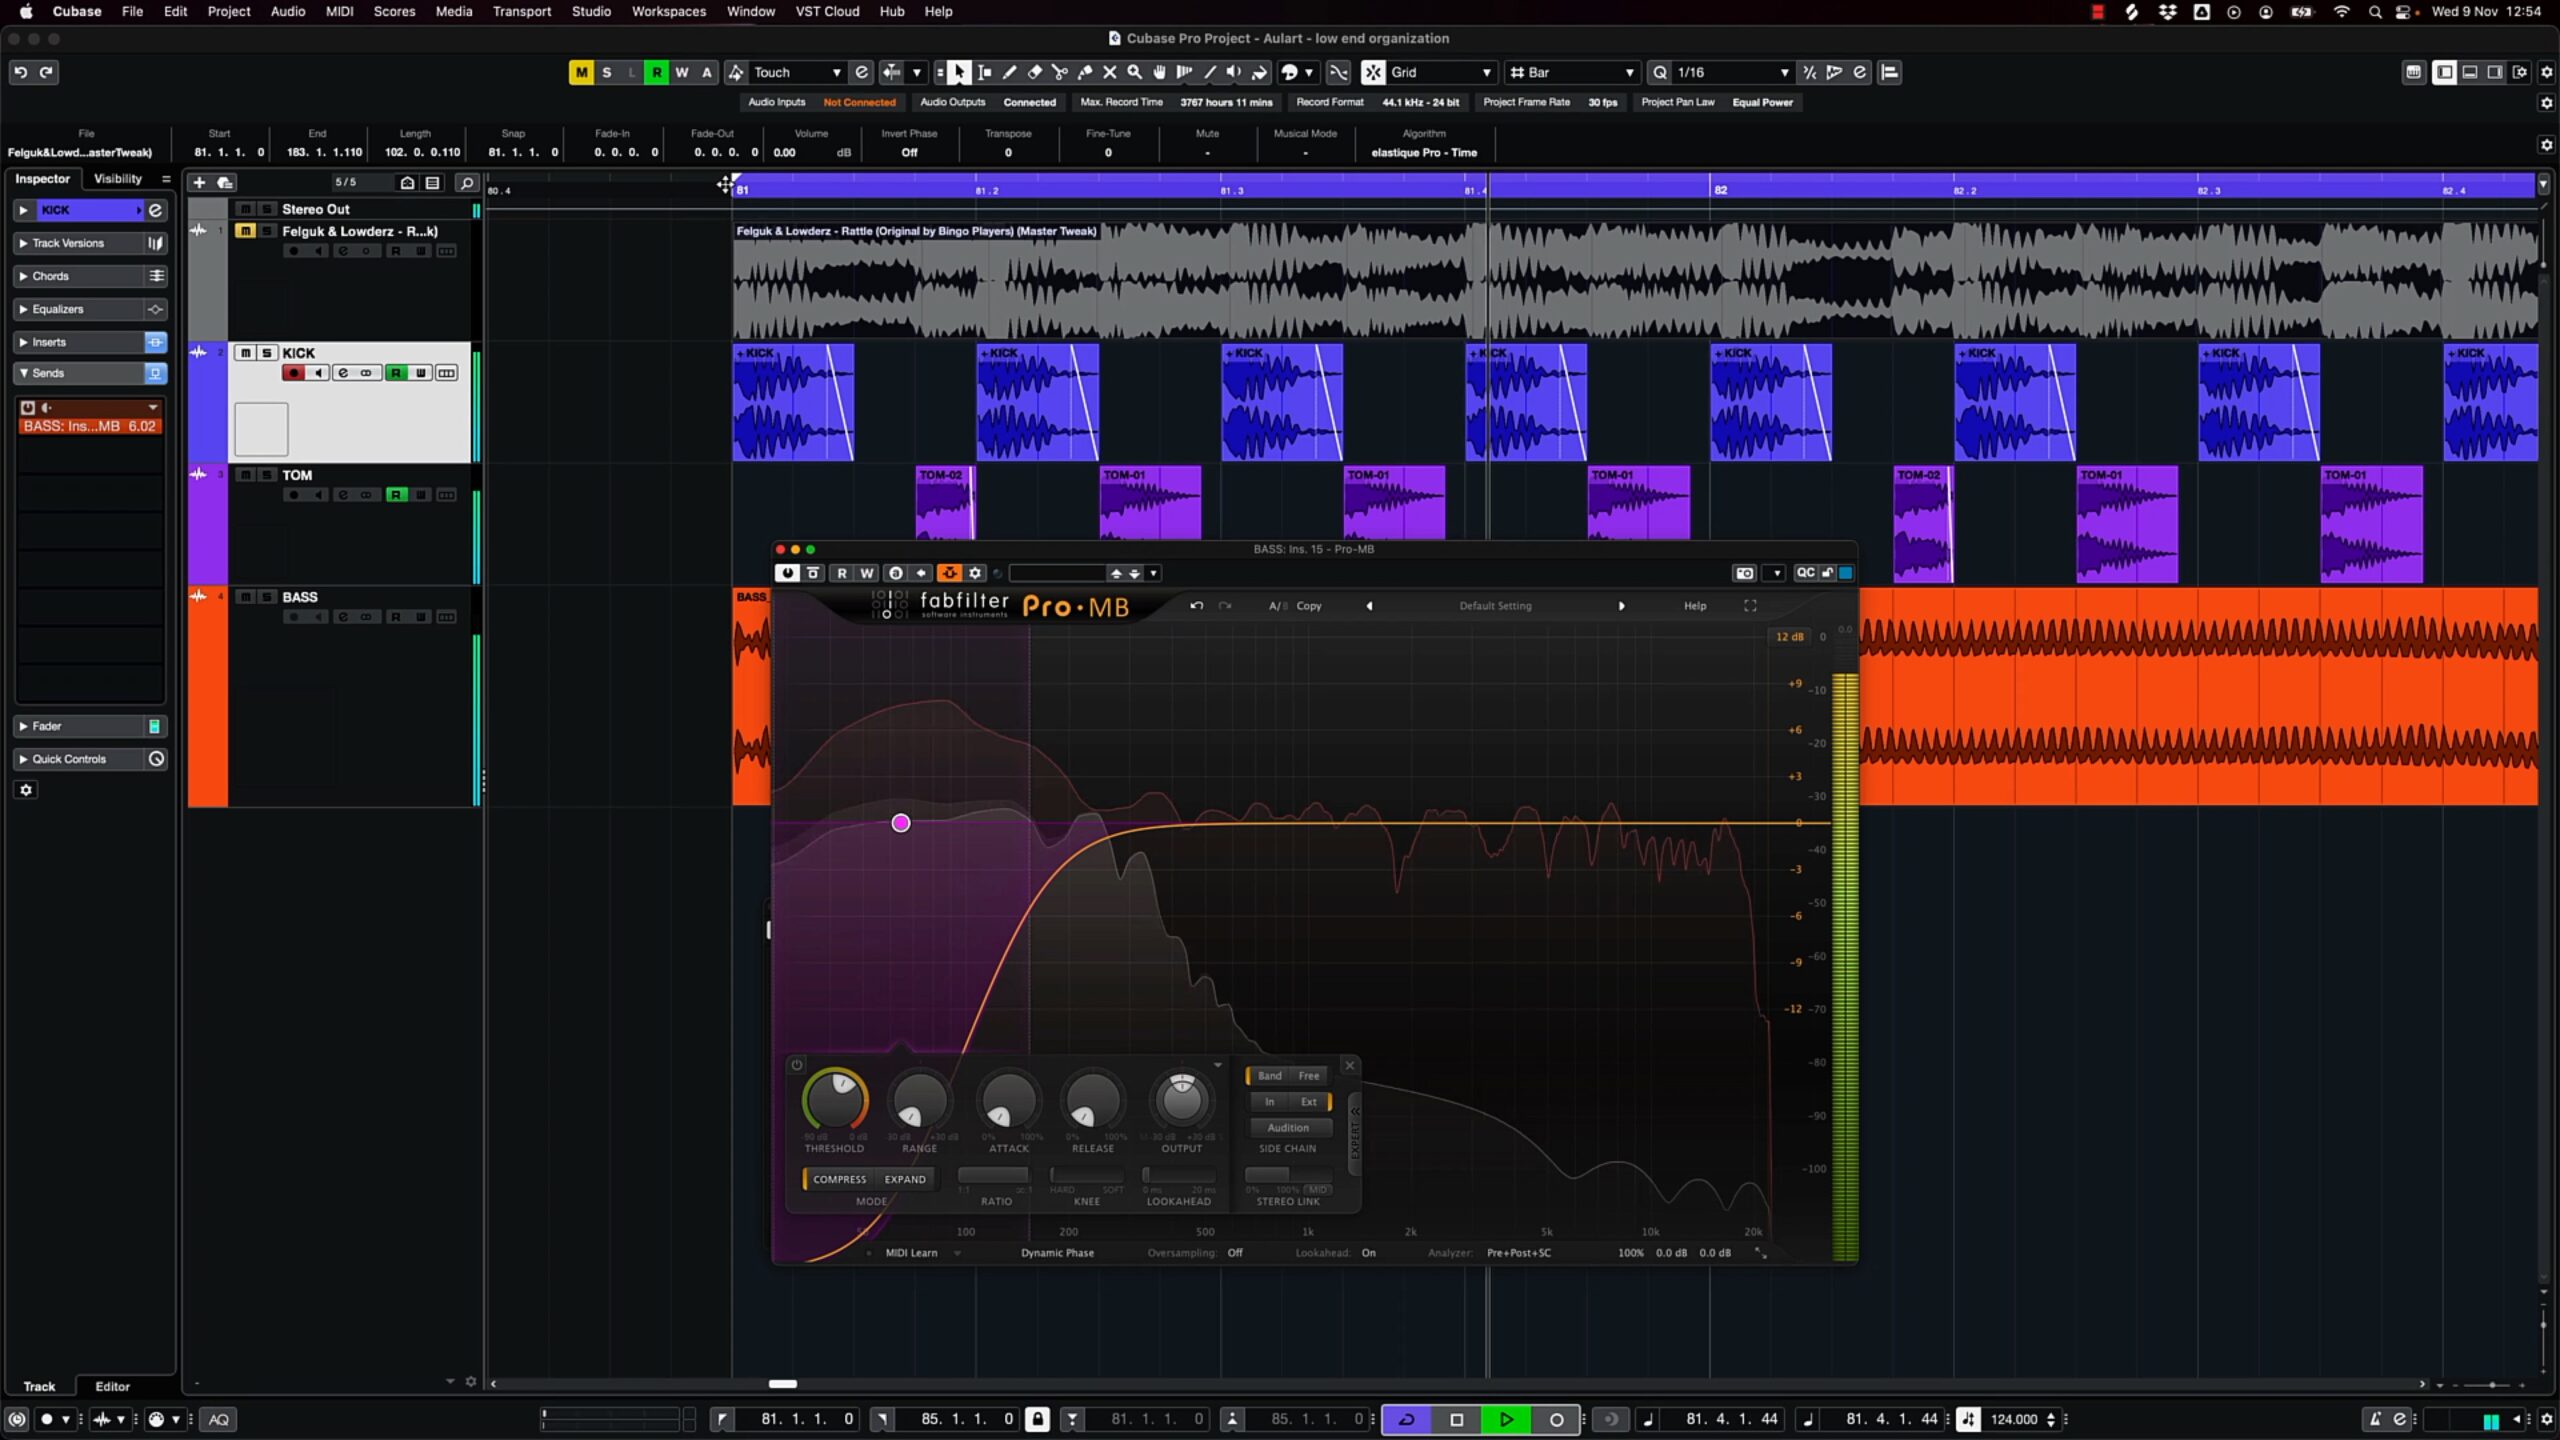This screenshot has height=1440, width=2560.
Task: Open the Project menu
Action: tap(229, 12)
